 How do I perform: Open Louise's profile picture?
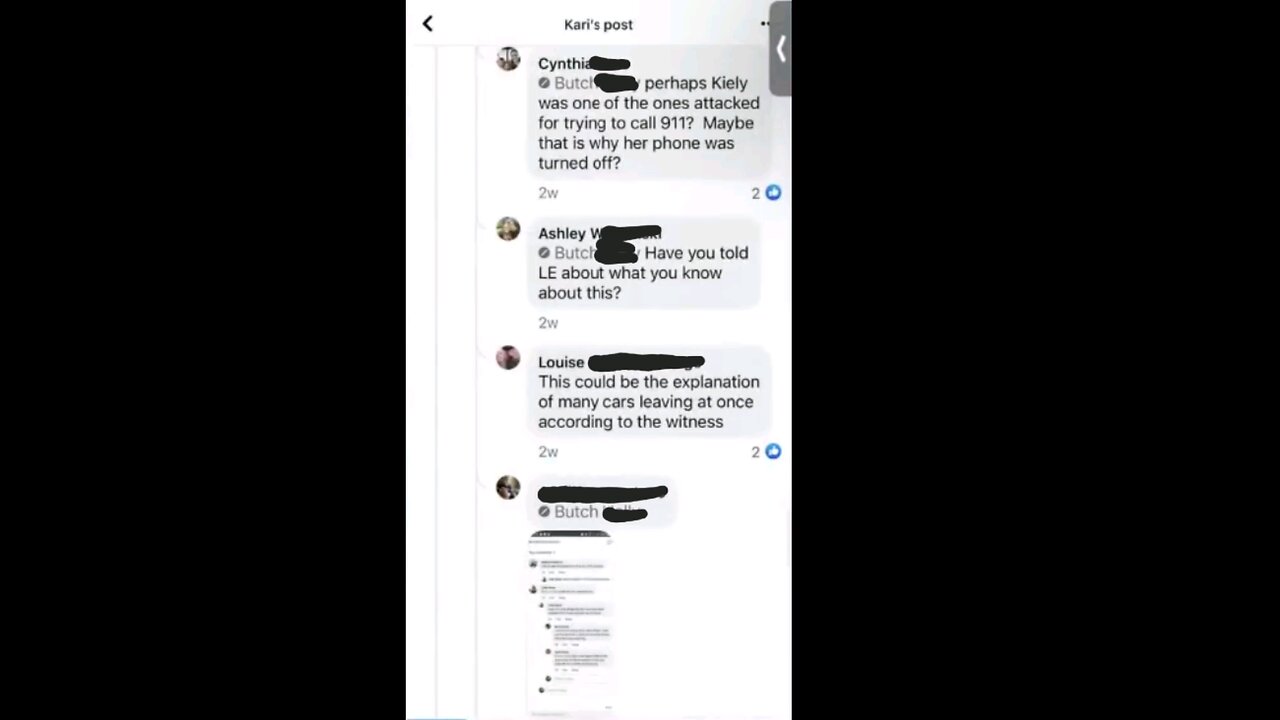pyautogui.click(x=508, y=358)
